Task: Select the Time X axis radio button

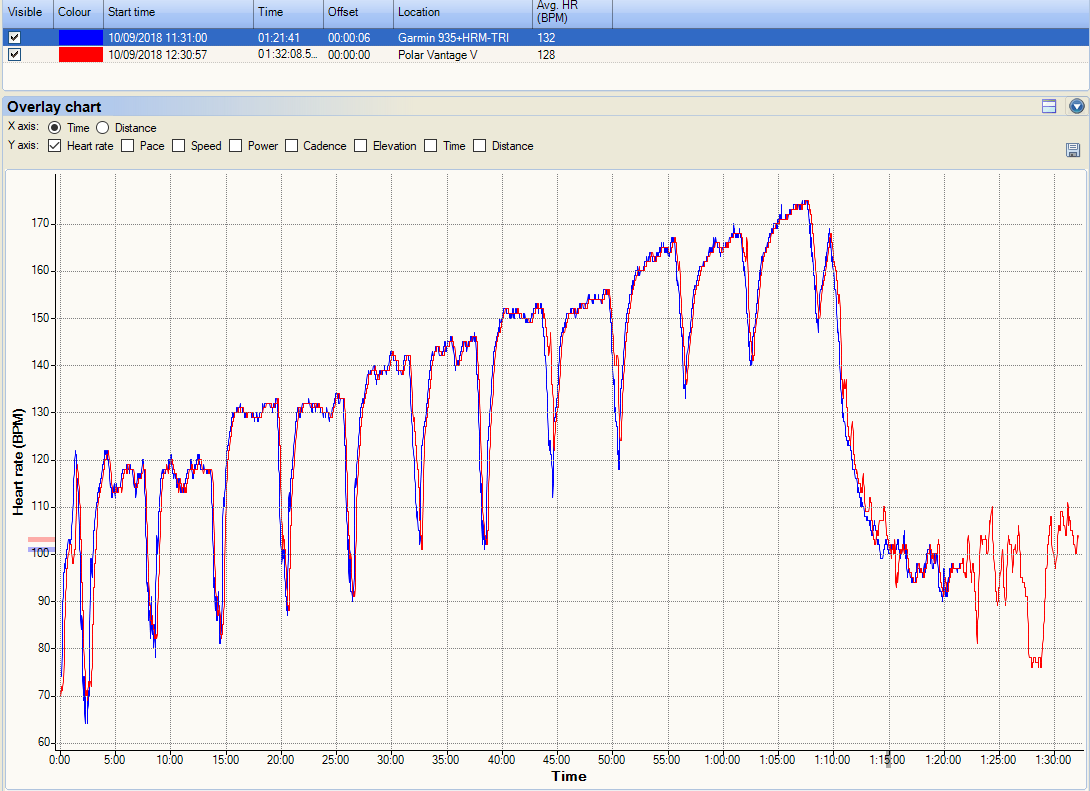Action: click(x=55, y=128)
